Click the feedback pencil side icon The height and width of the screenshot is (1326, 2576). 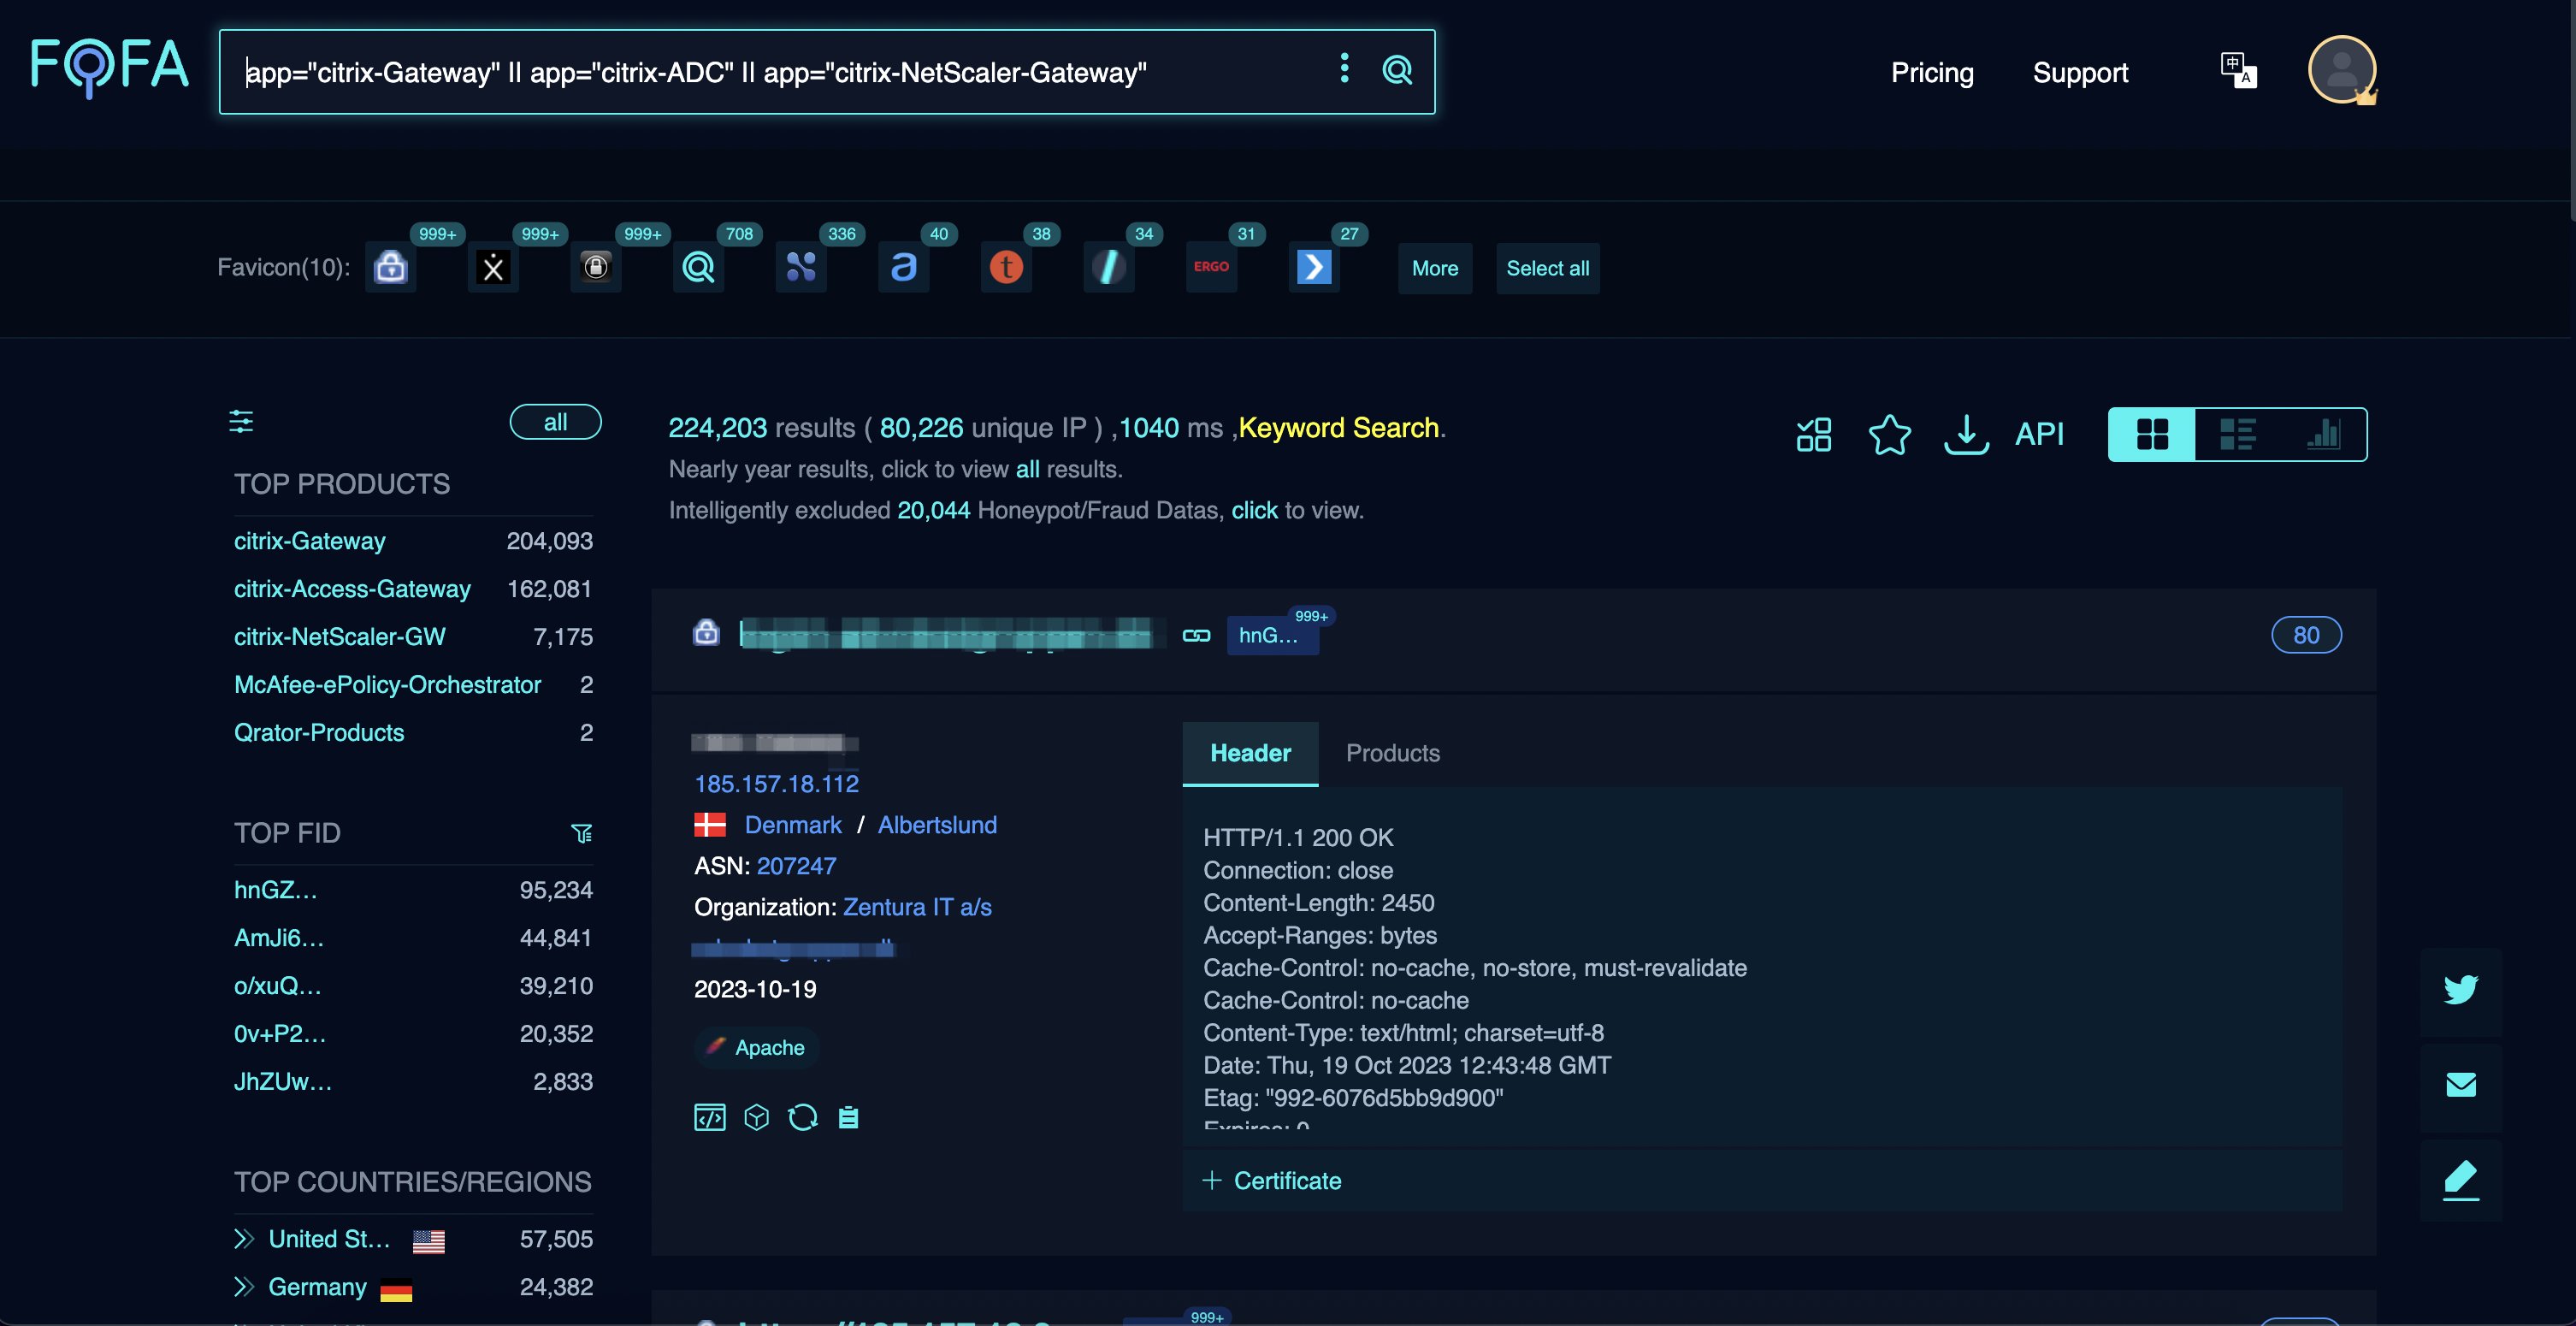(x=2461, y=1180)
